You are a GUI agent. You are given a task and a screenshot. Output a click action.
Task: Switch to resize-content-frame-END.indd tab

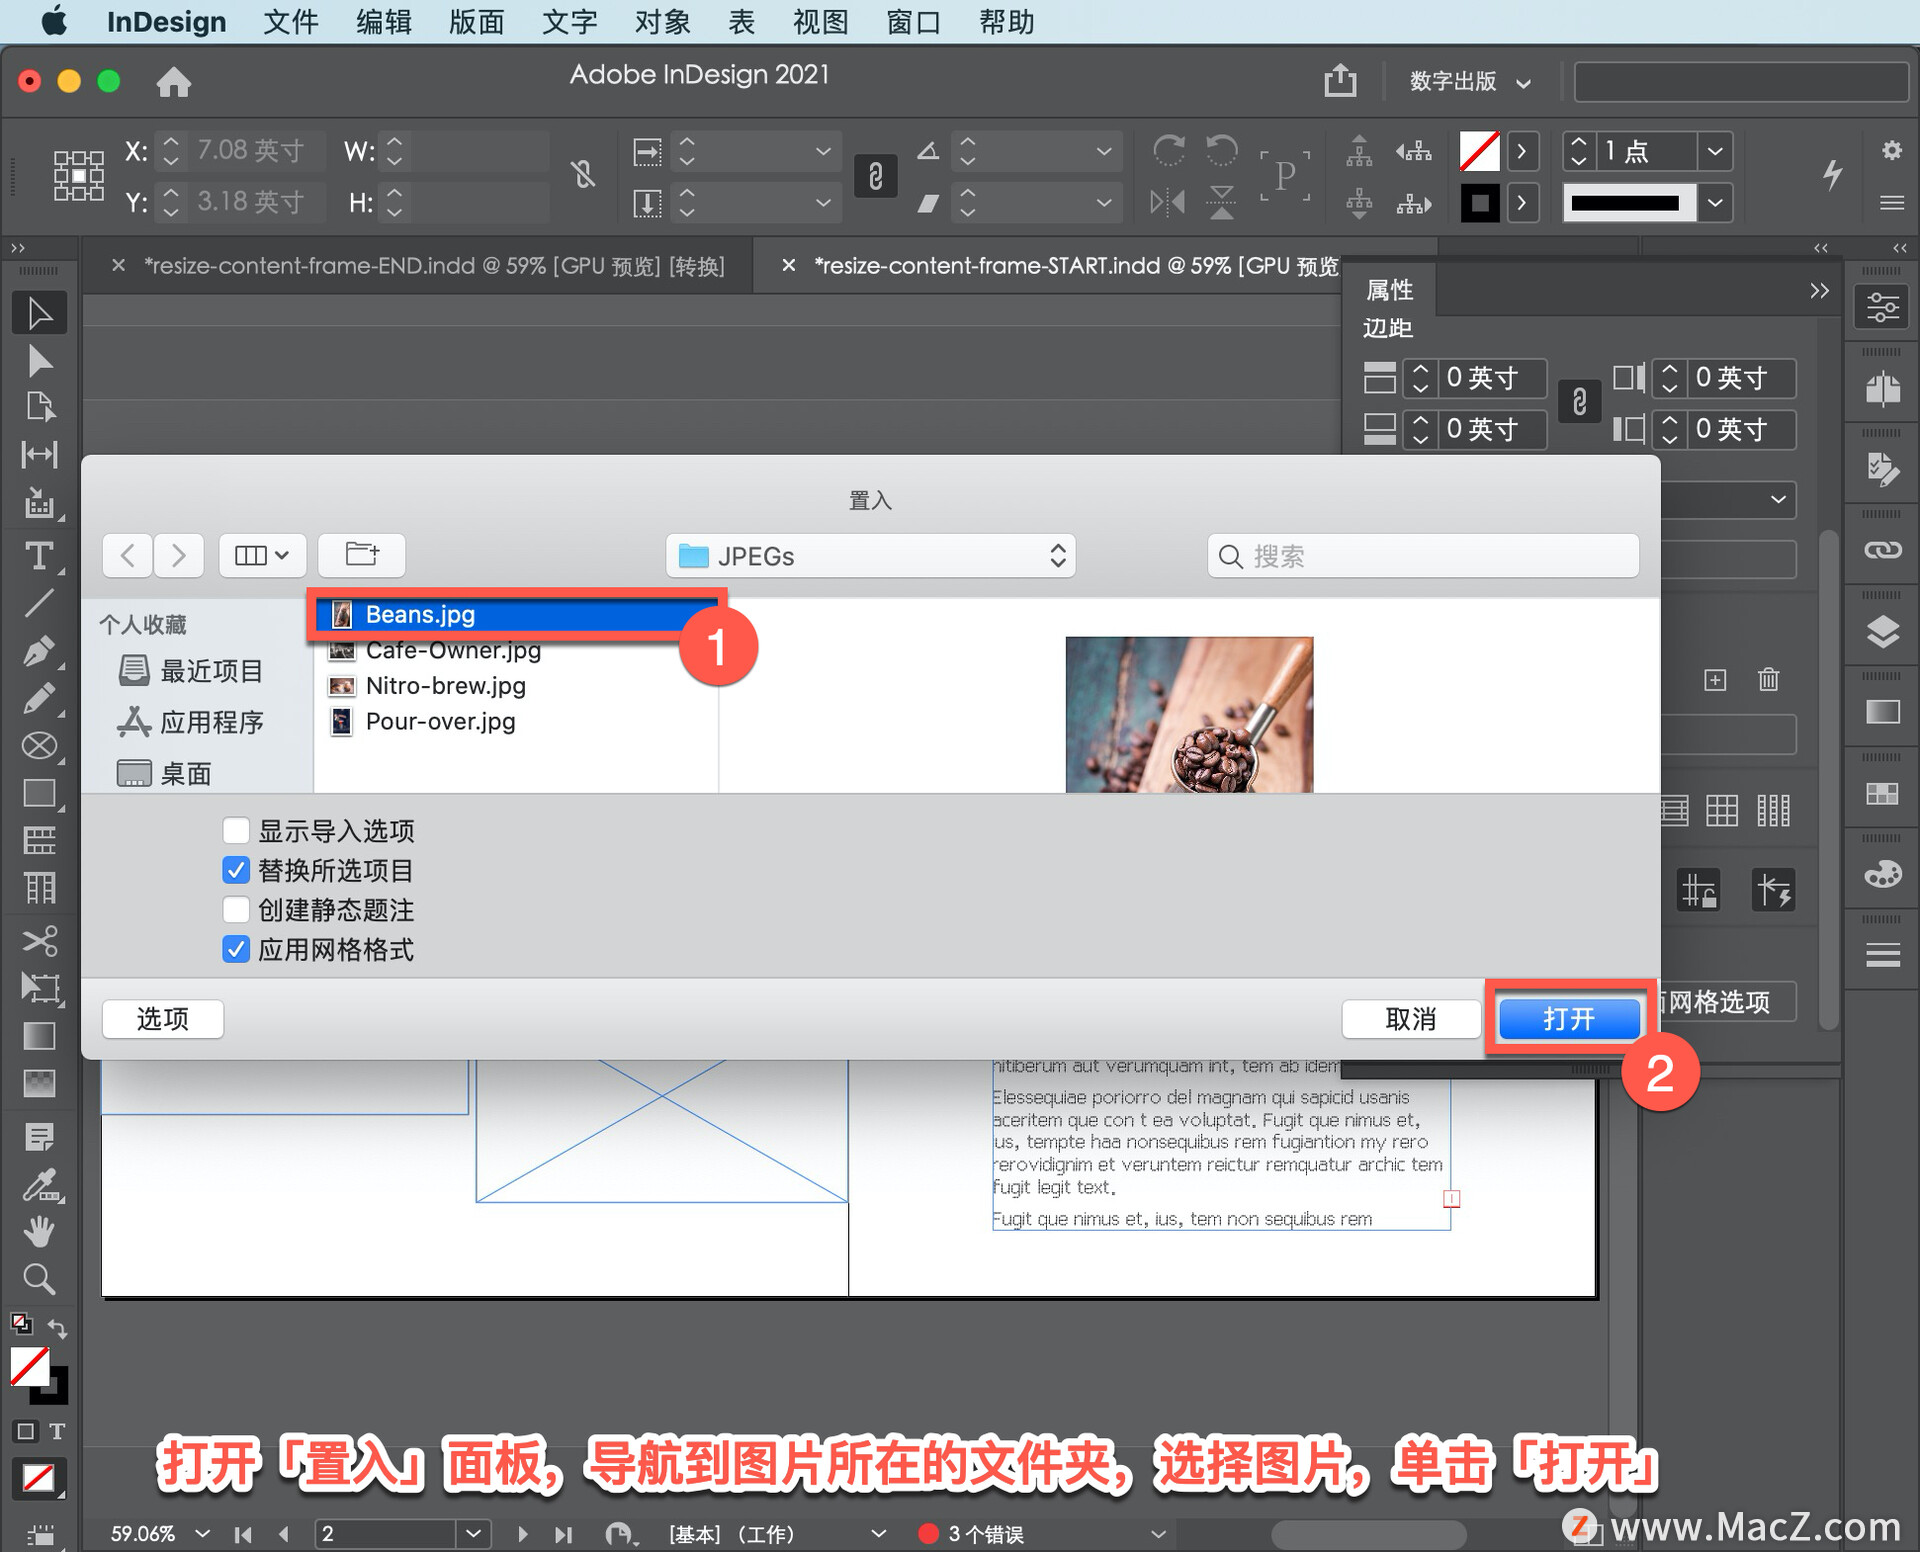point(434,266)
